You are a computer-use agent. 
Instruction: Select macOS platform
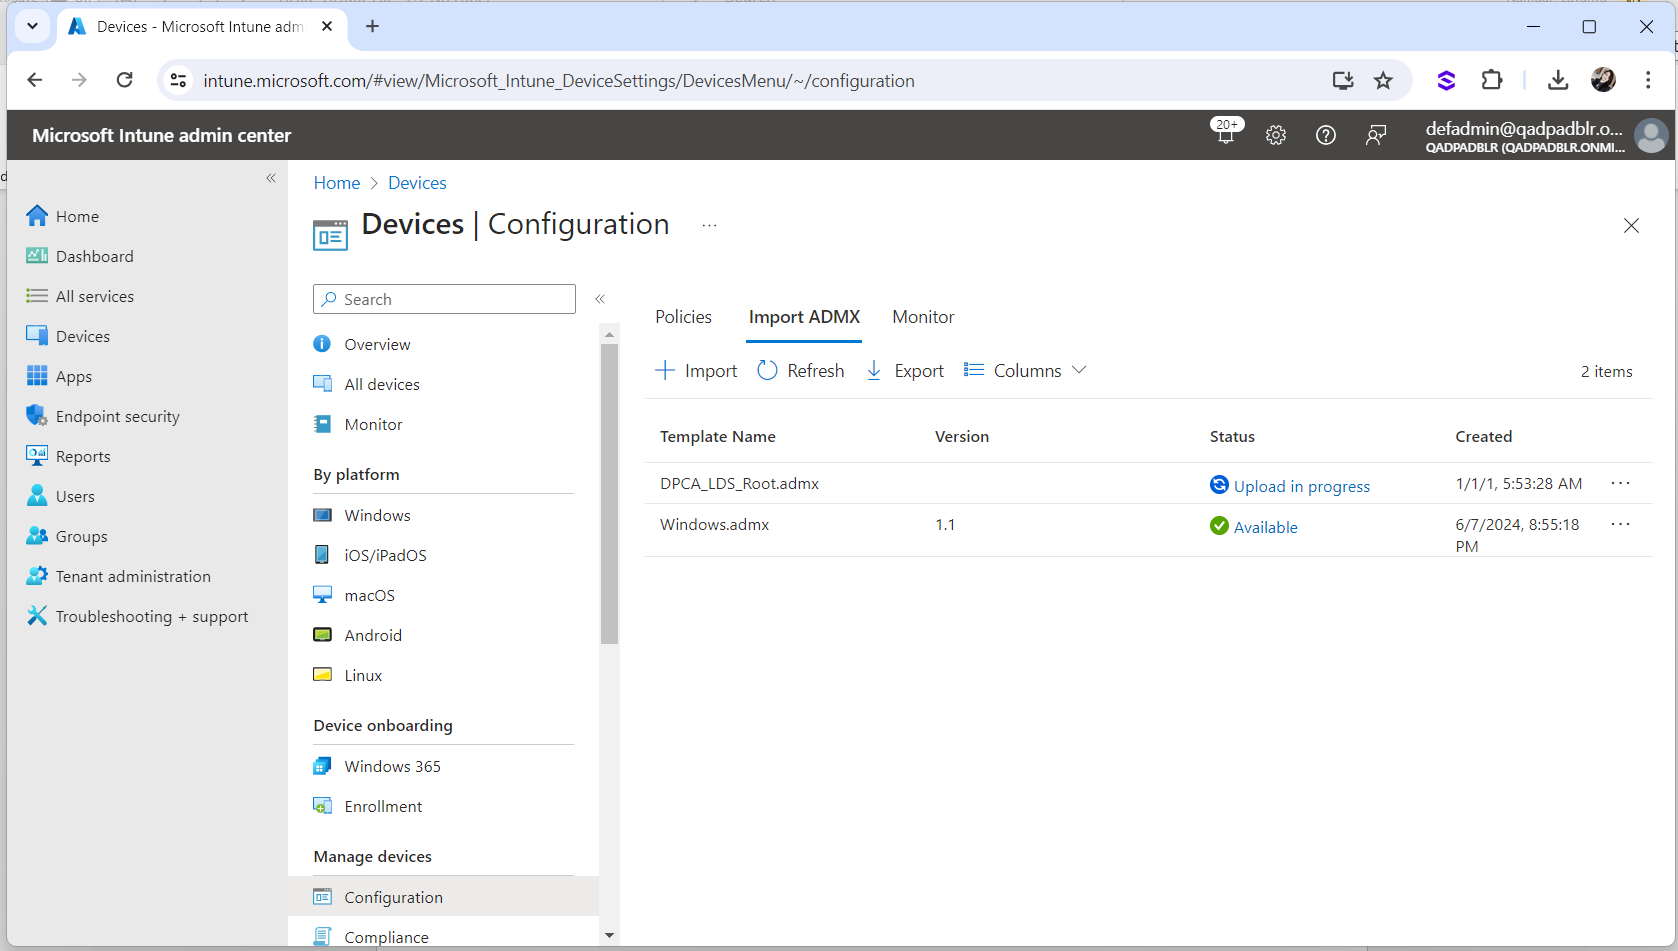click(369, 595)
